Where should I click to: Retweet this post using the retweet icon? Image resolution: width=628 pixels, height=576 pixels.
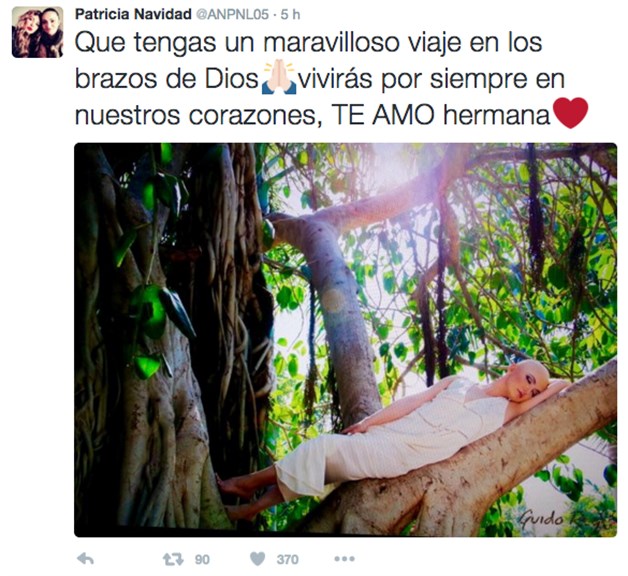click(173, 559)
